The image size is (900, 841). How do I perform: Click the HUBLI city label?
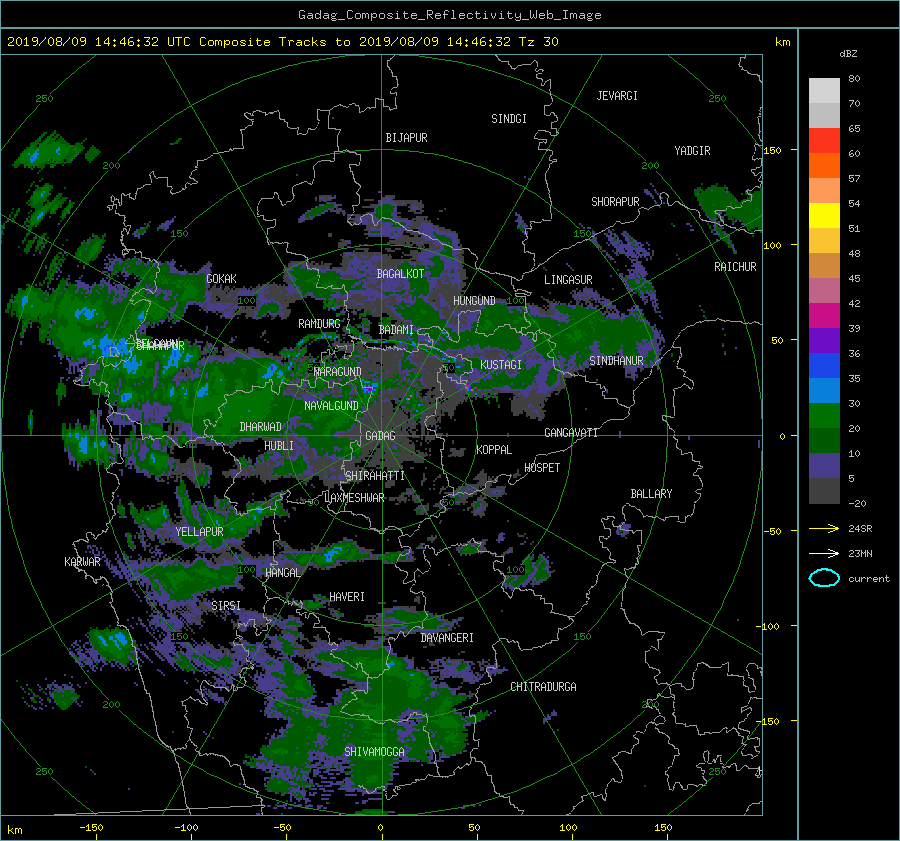[279, 445]
